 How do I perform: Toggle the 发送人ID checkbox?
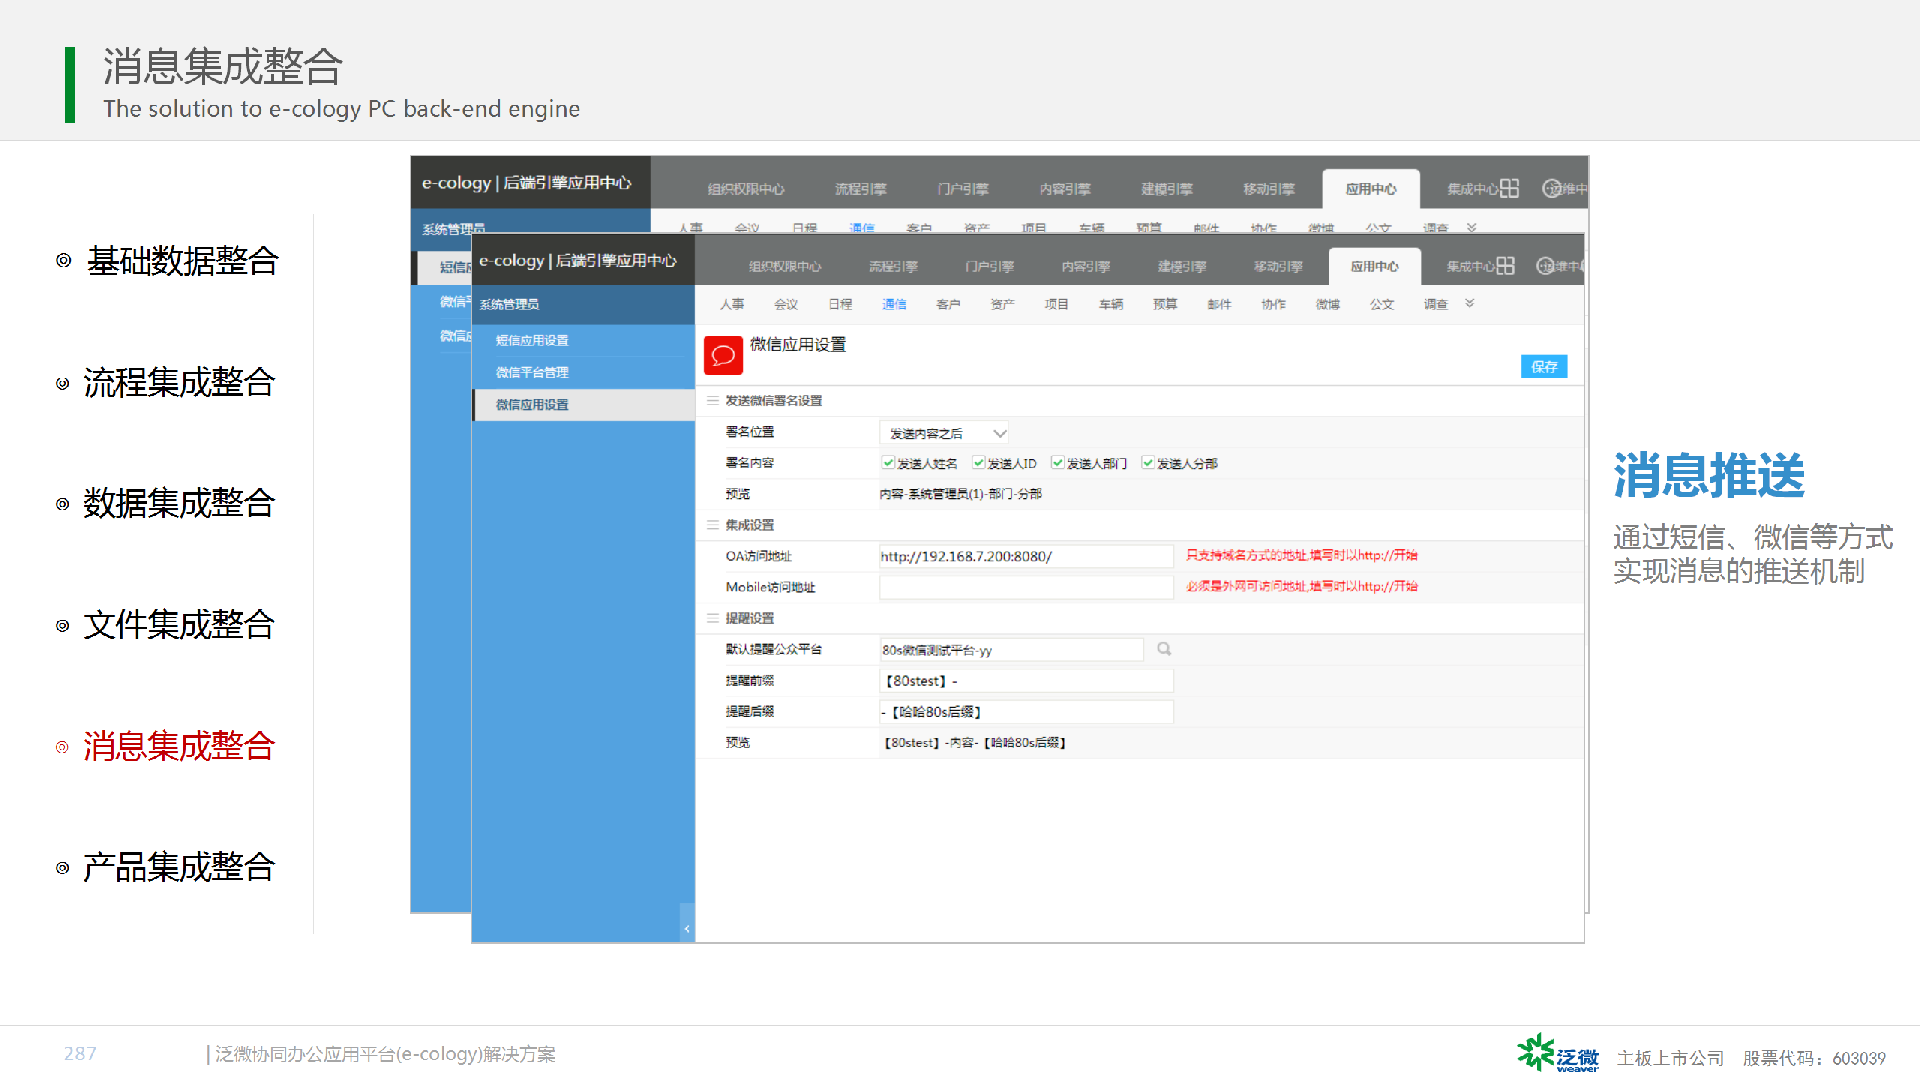(978, 463)
